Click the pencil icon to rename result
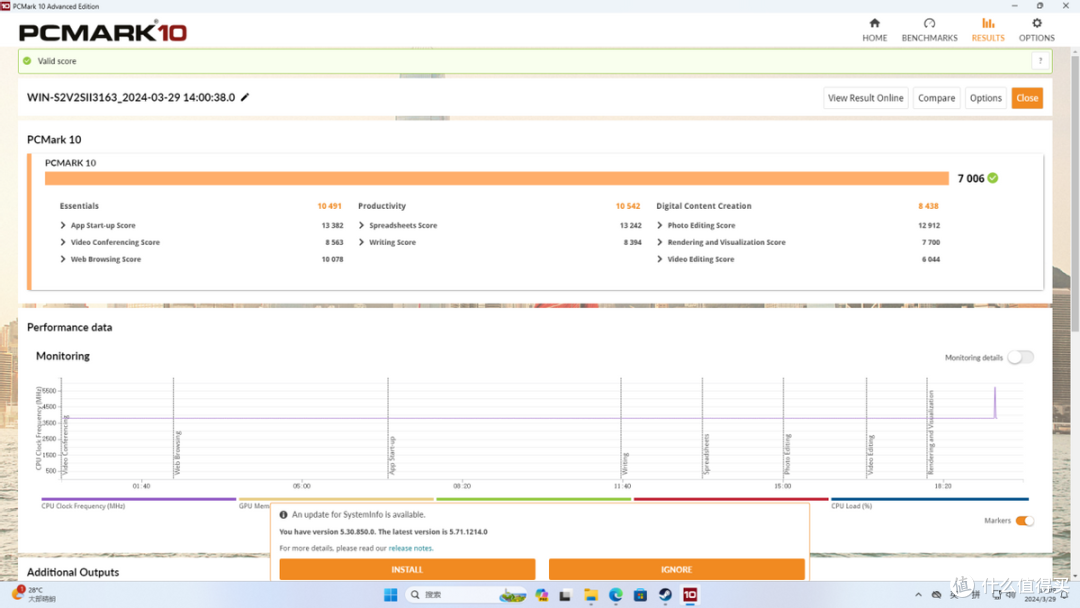 coord(245,97)
